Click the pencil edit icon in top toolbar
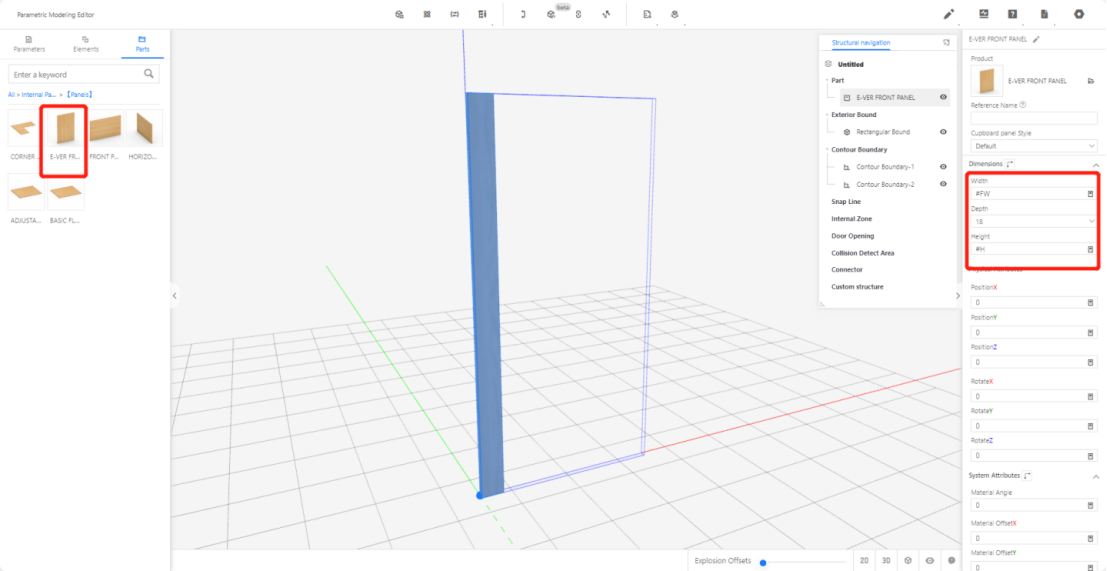 tap(949, 14)
